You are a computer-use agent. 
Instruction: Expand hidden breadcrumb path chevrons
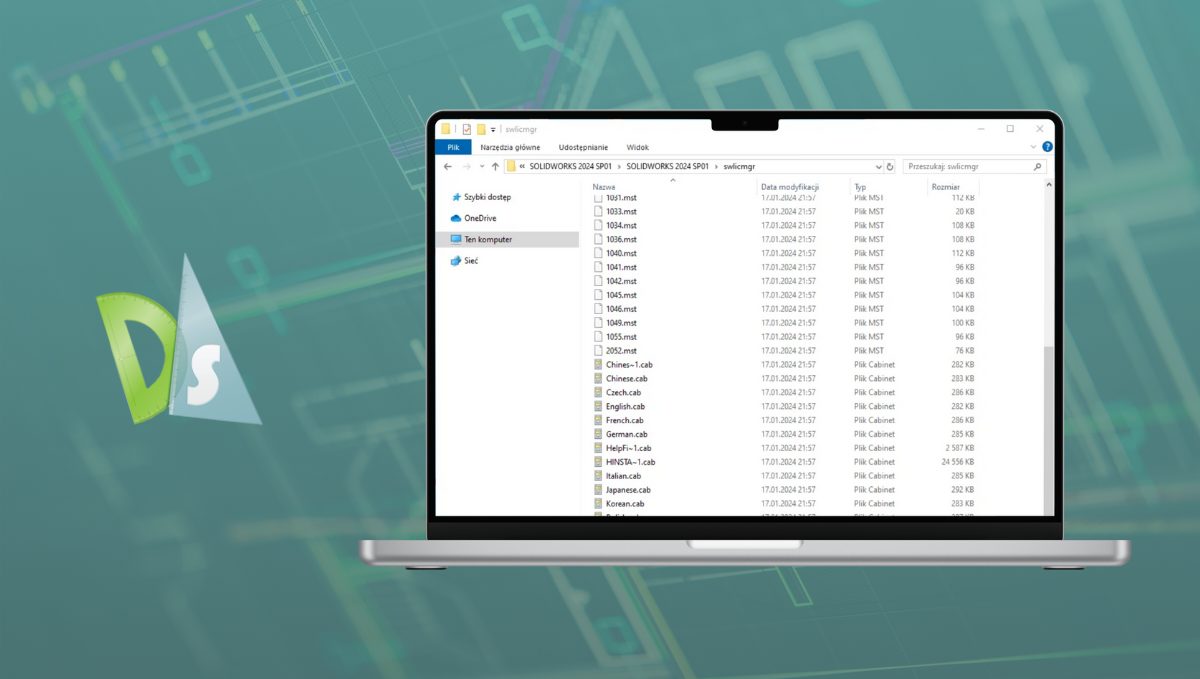click(x=523, y=167)
